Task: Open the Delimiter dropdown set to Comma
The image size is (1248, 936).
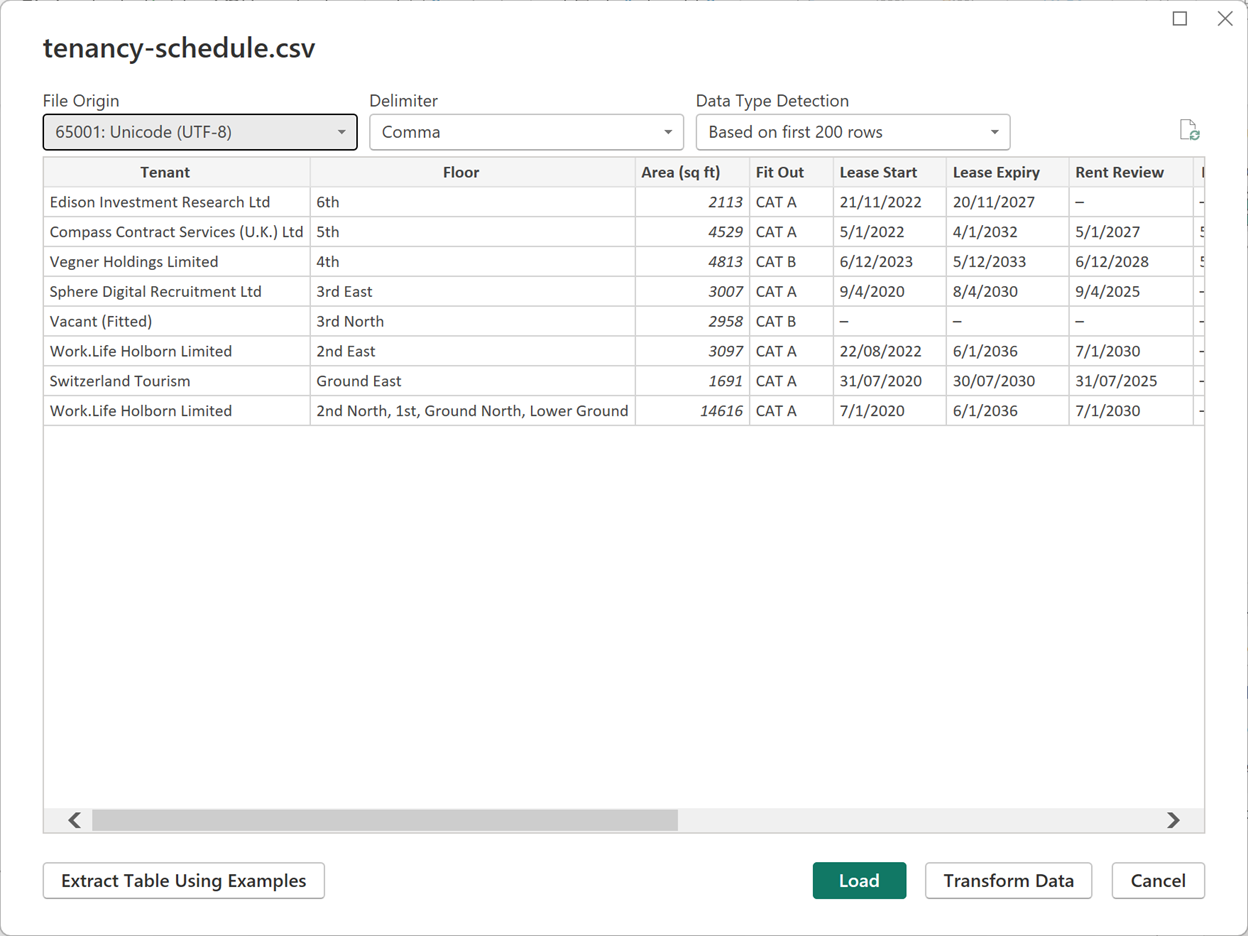Action: point(526,132)
